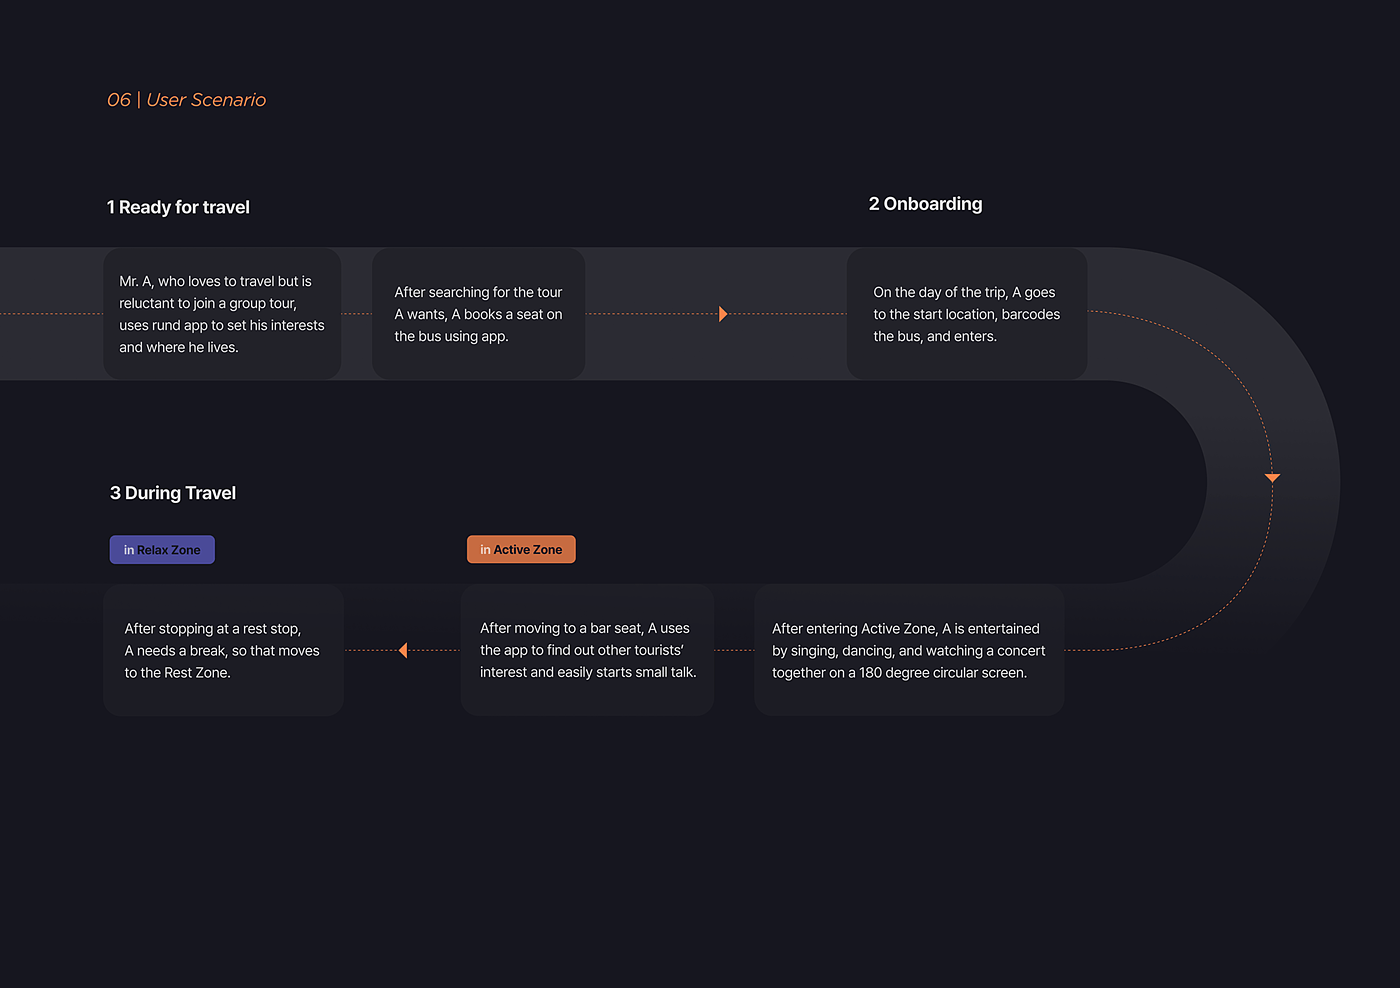Image resolution: width=1400 pixels, height=988 pixels.
Task: Open the card about the 180 degree circular screen
Action: coord(908,650)
